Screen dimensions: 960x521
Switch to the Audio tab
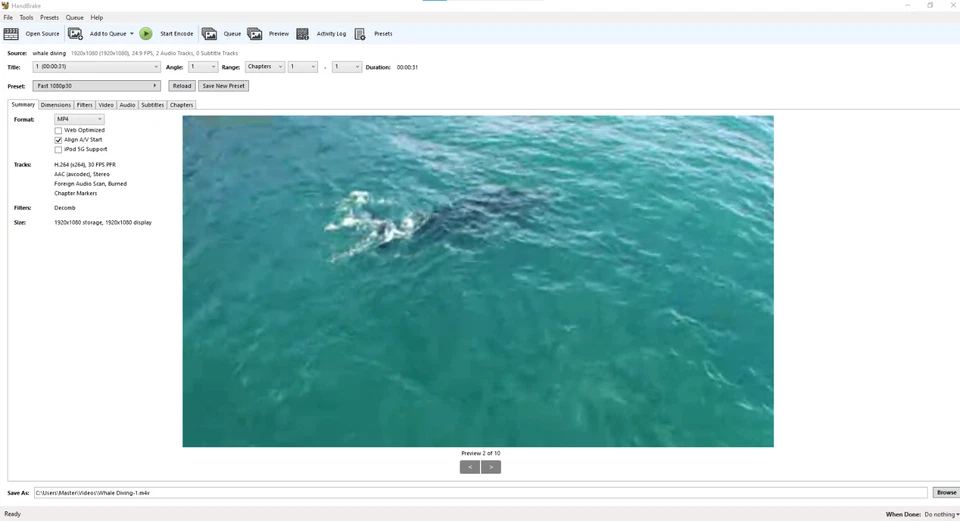point(127,105)
